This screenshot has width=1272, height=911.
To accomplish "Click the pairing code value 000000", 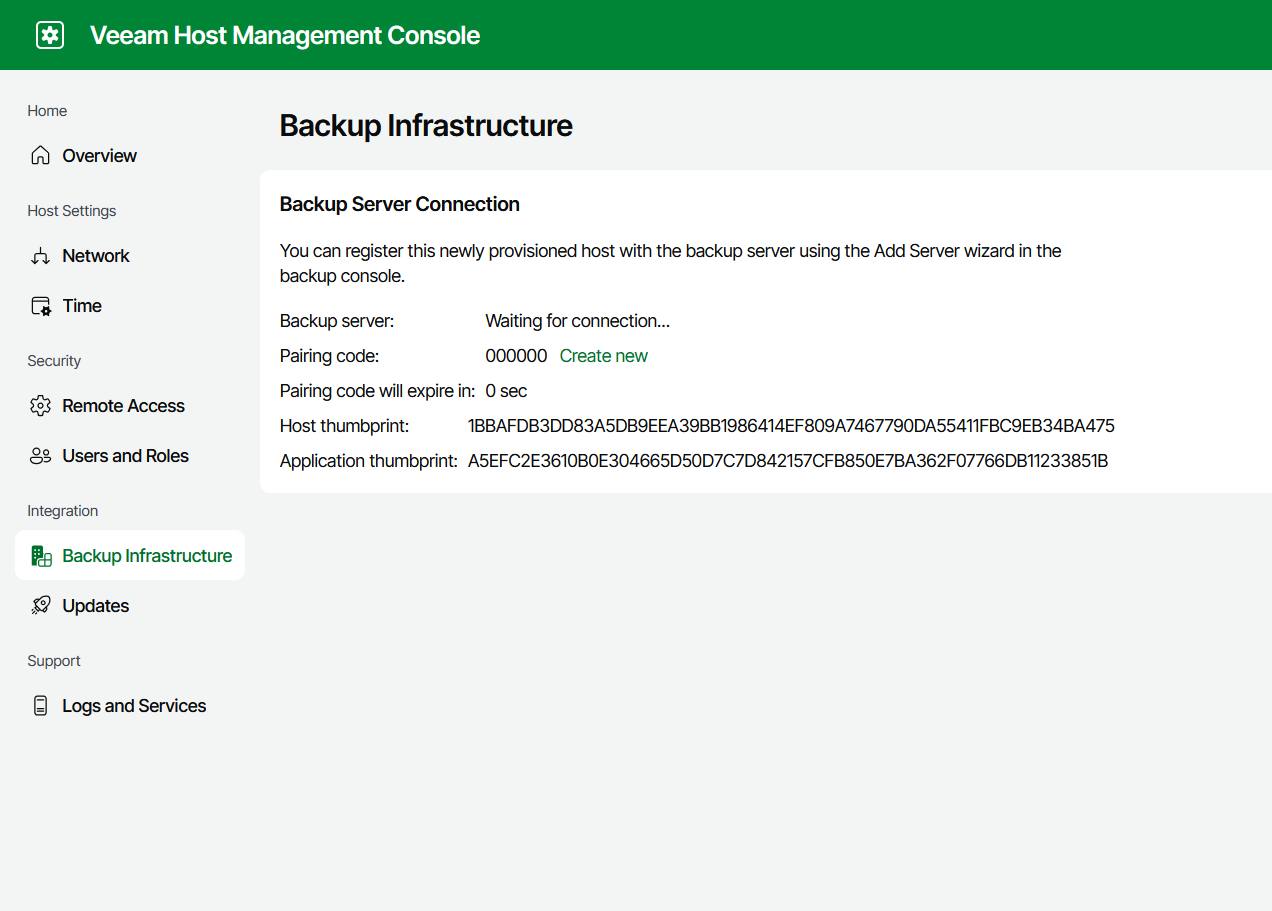I will pos(516,356).
